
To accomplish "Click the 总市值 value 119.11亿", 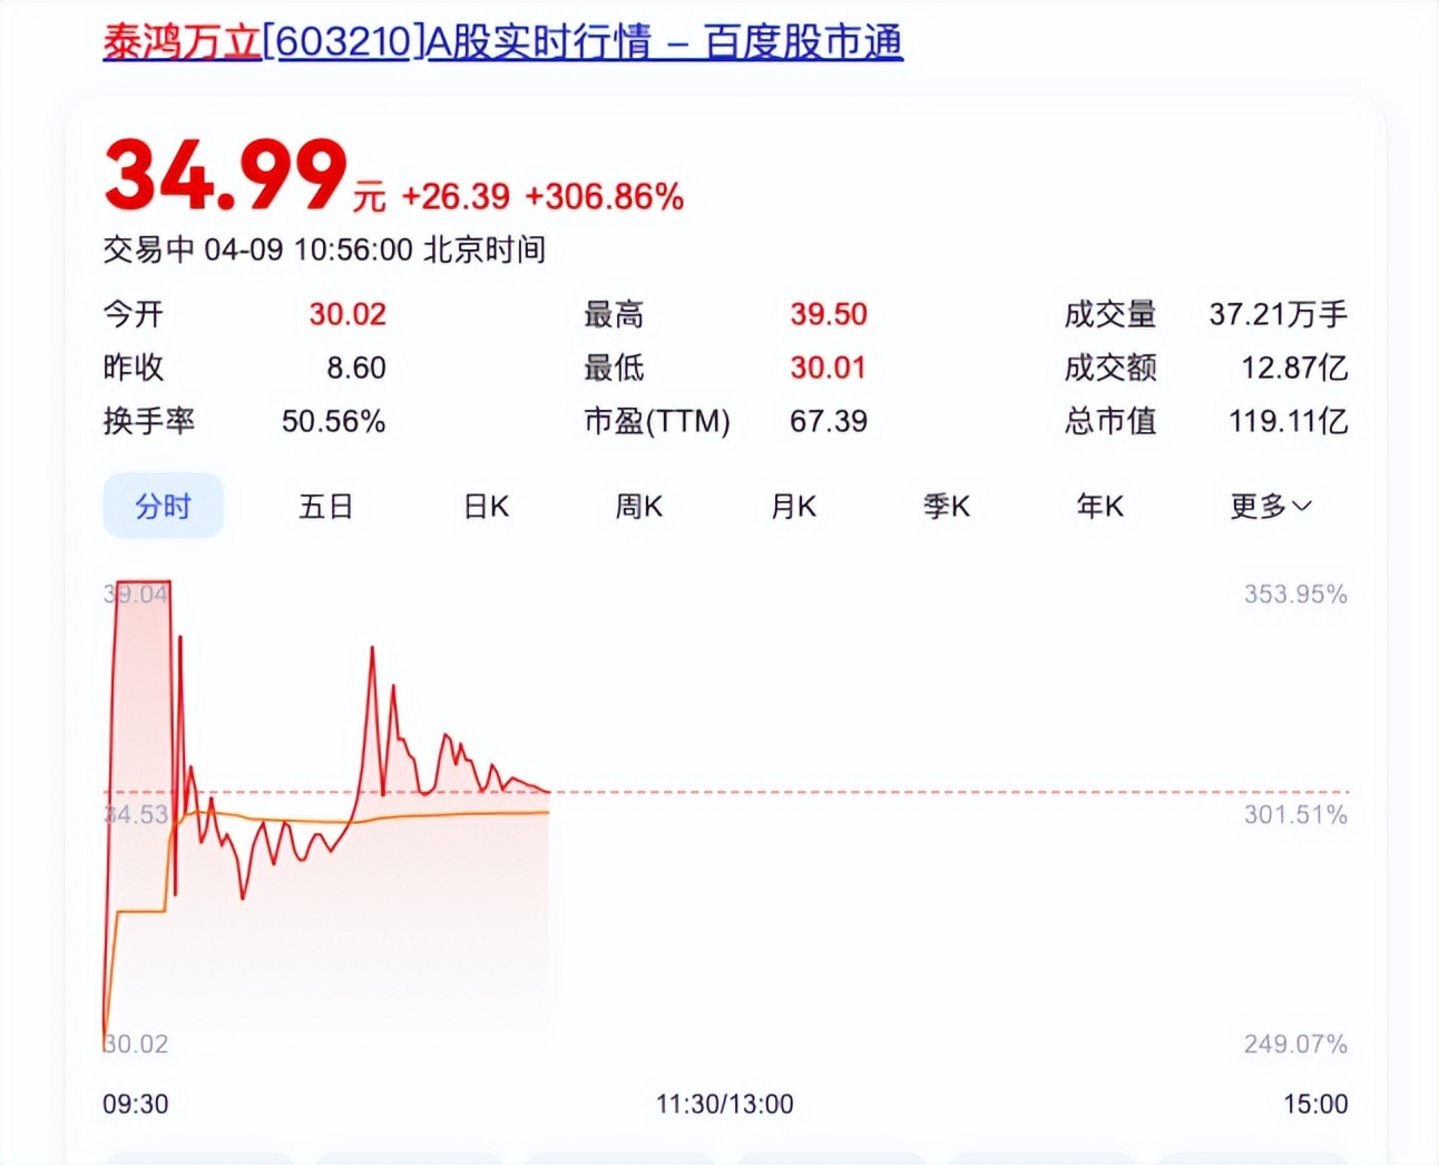I will 1288,421.
